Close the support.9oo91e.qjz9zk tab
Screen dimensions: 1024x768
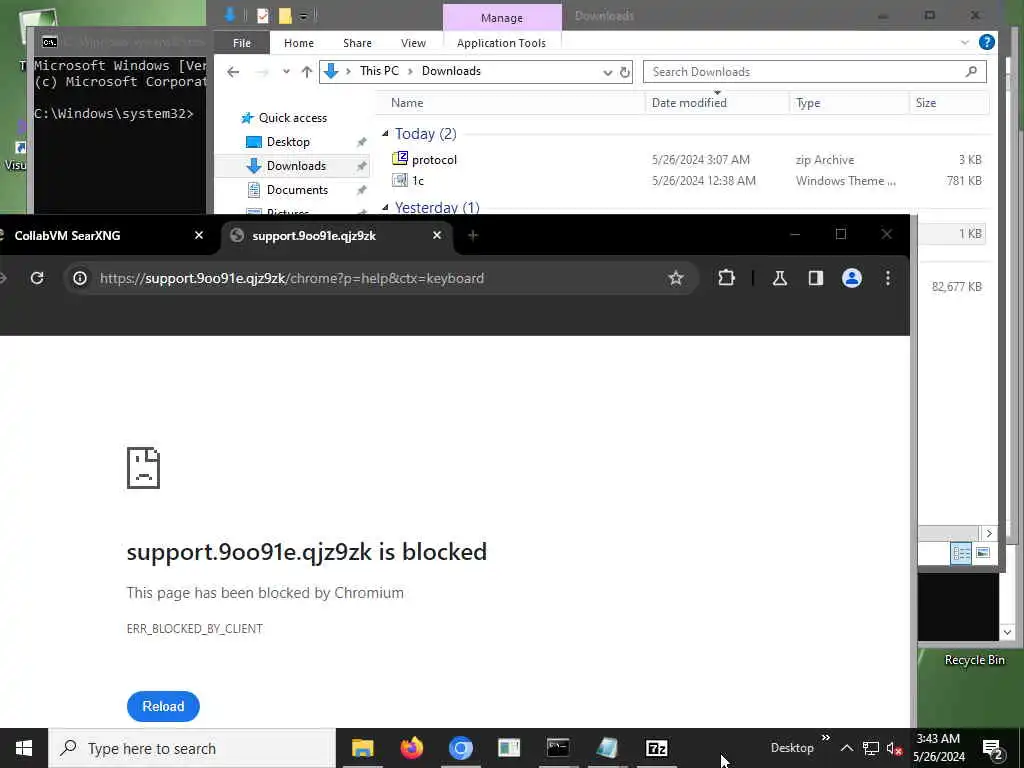click(437, 235)
